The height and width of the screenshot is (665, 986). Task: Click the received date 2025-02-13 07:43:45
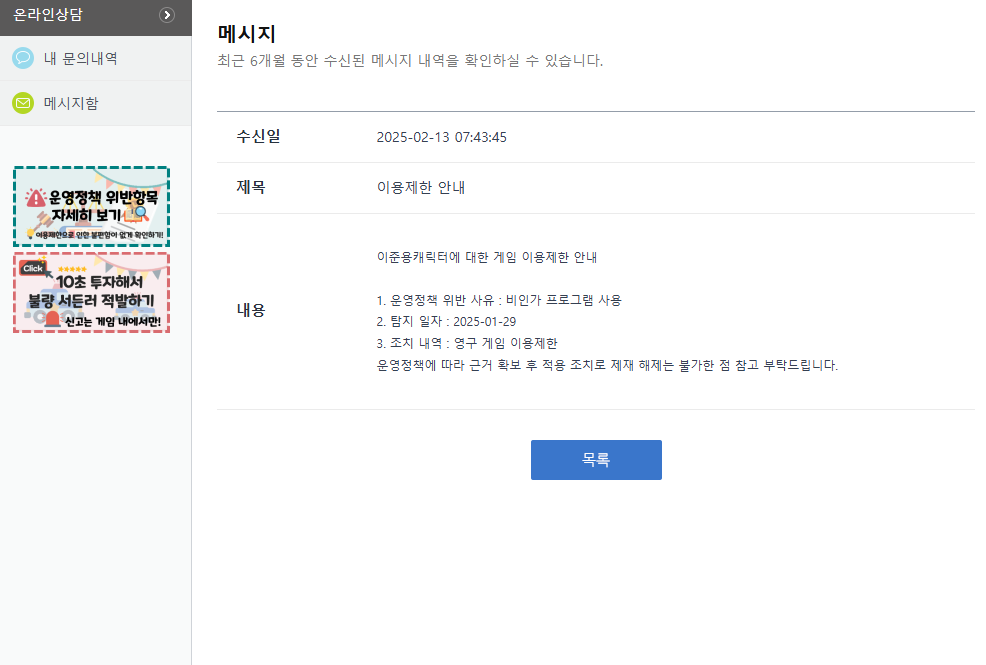click(441, 137)
